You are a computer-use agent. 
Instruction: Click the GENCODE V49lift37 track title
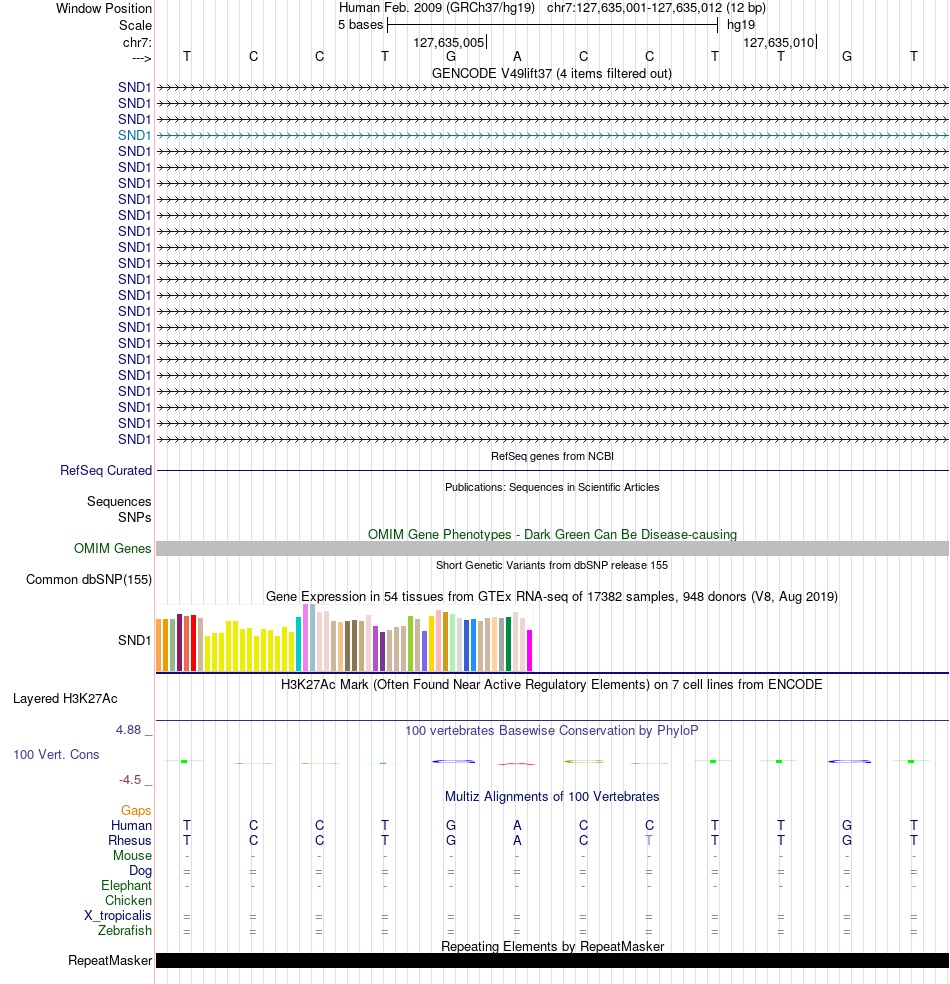(x=552, y=73)
